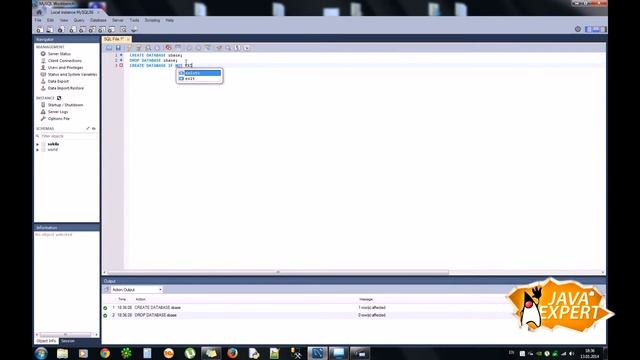
Task: Click the Windows Start button
Action: (41, 353)
